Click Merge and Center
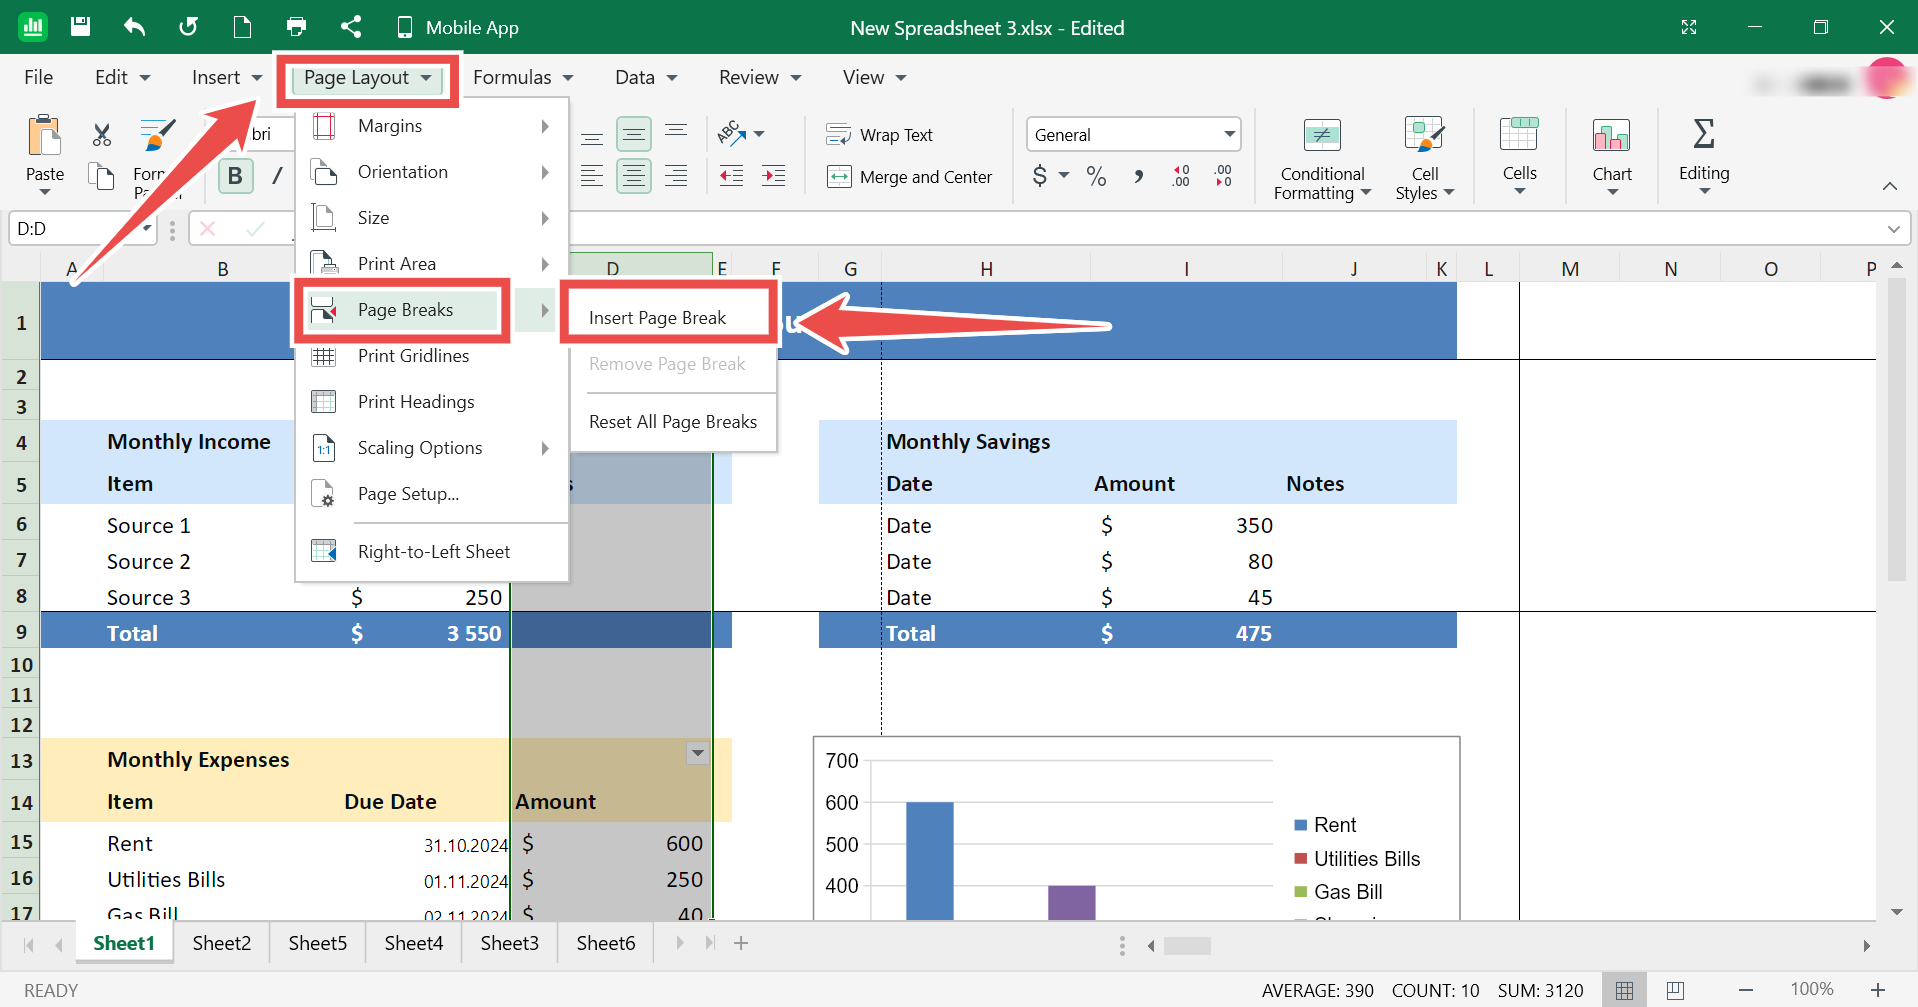Screen dimensions: 1918x1007 (x=910, y=177)
